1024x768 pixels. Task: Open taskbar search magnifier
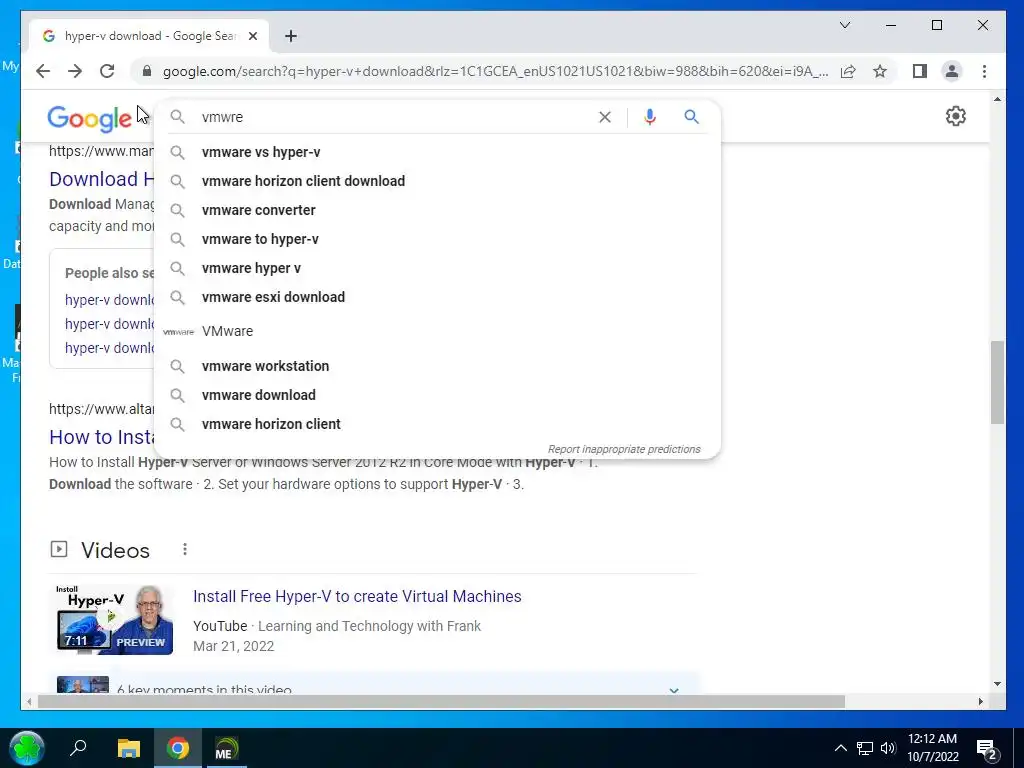pyautogui.click(x=78, y=748)
